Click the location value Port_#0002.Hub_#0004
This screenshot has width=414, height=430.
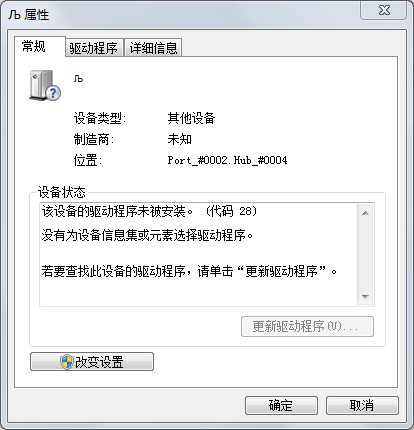pos(227,160)
